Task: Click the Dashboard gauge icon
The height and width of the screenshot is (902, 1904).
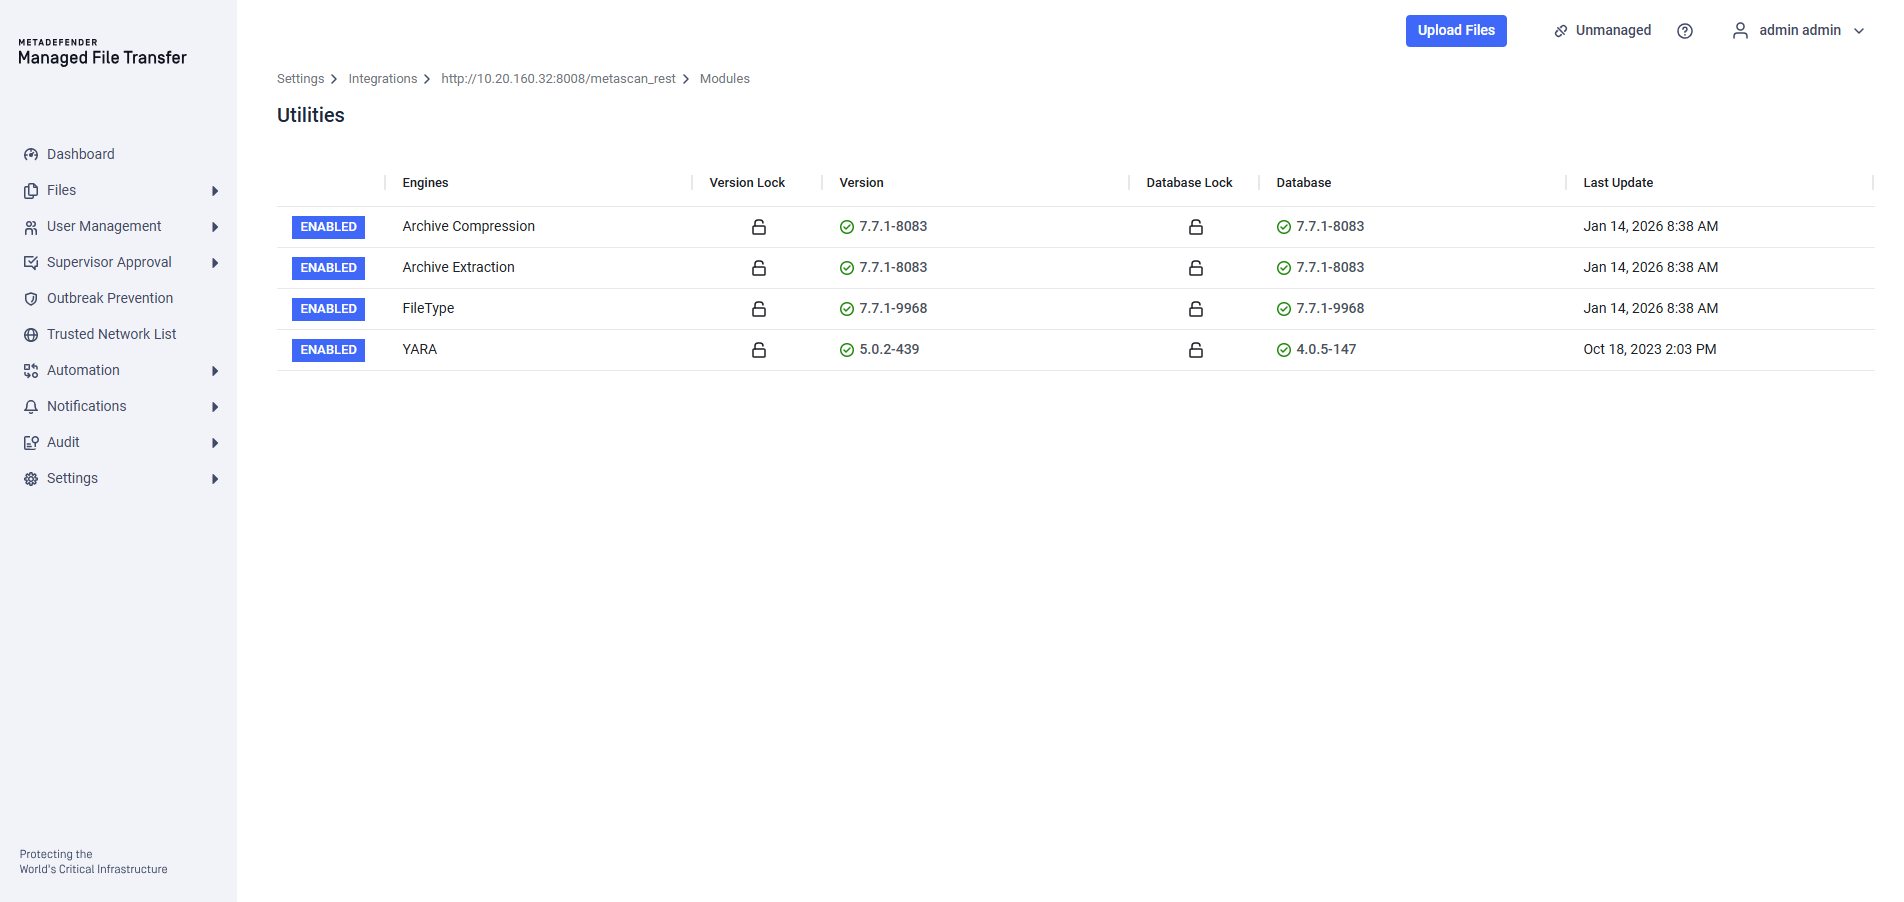Action: 31,155
